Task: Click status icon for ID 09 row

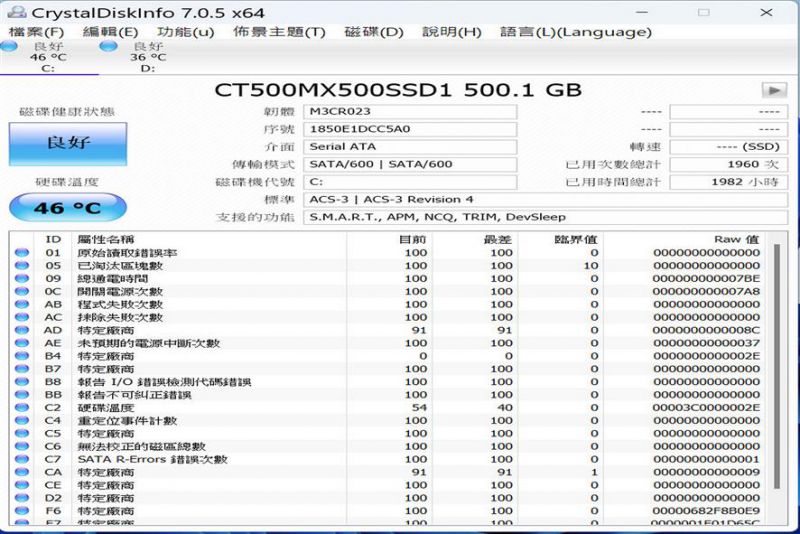Action: pos(22,278)
